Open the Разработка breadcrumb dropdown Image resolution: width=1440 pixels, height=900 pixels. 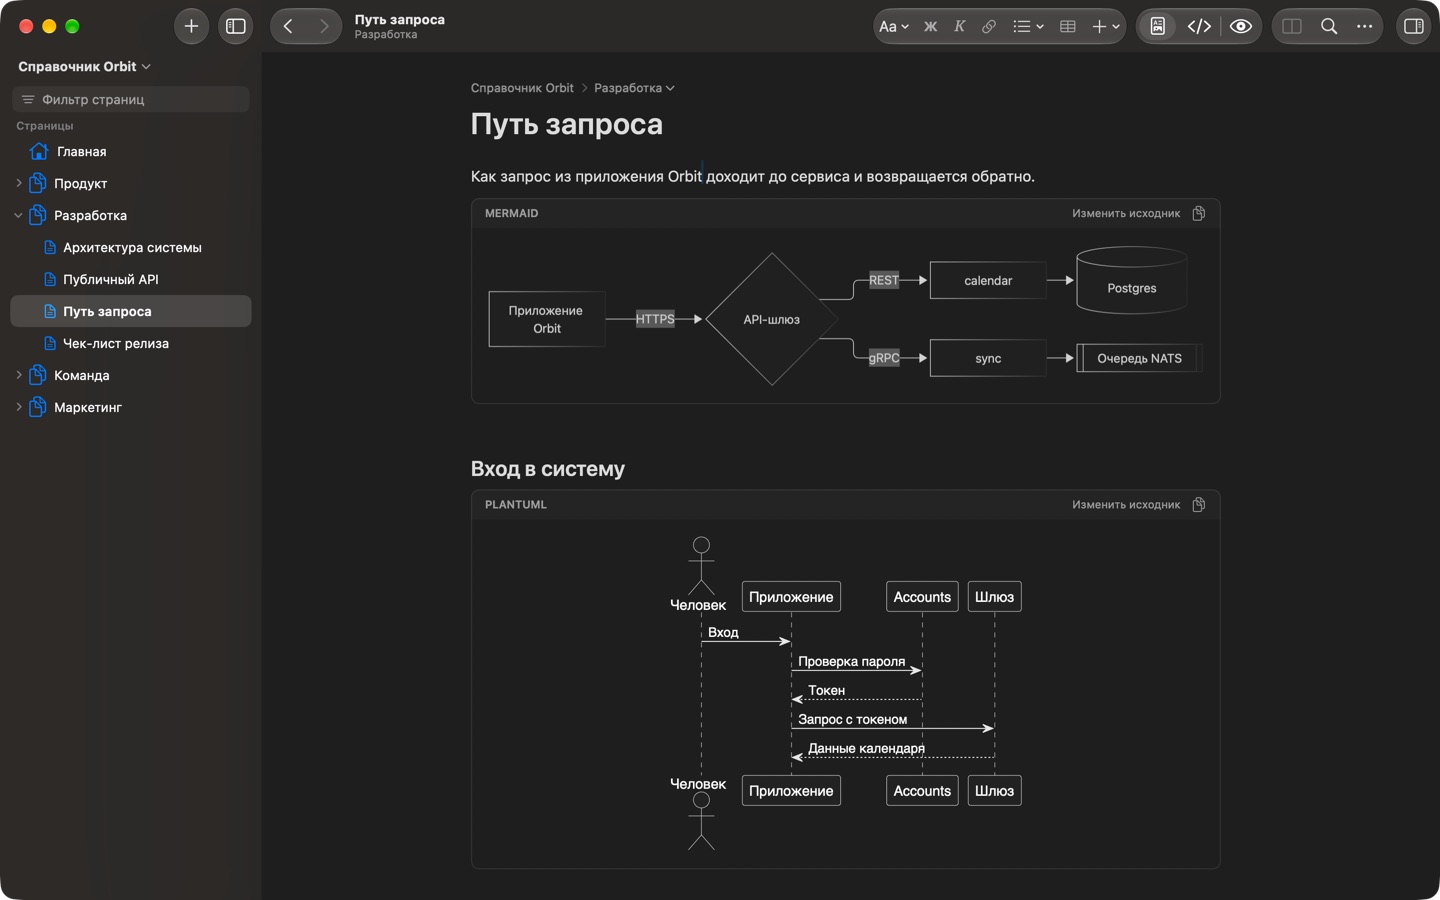pos(634,88)
